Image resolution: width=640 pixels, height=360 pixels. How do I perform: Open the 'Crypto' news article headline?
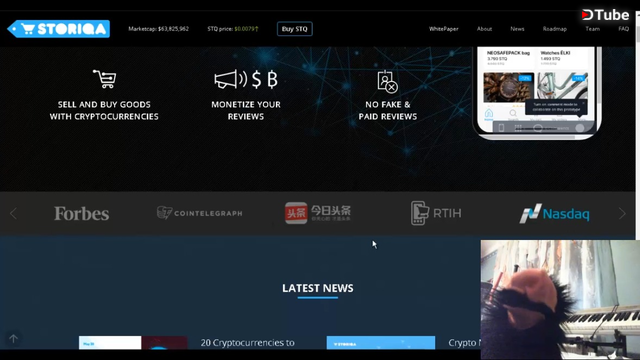(464, 342)
